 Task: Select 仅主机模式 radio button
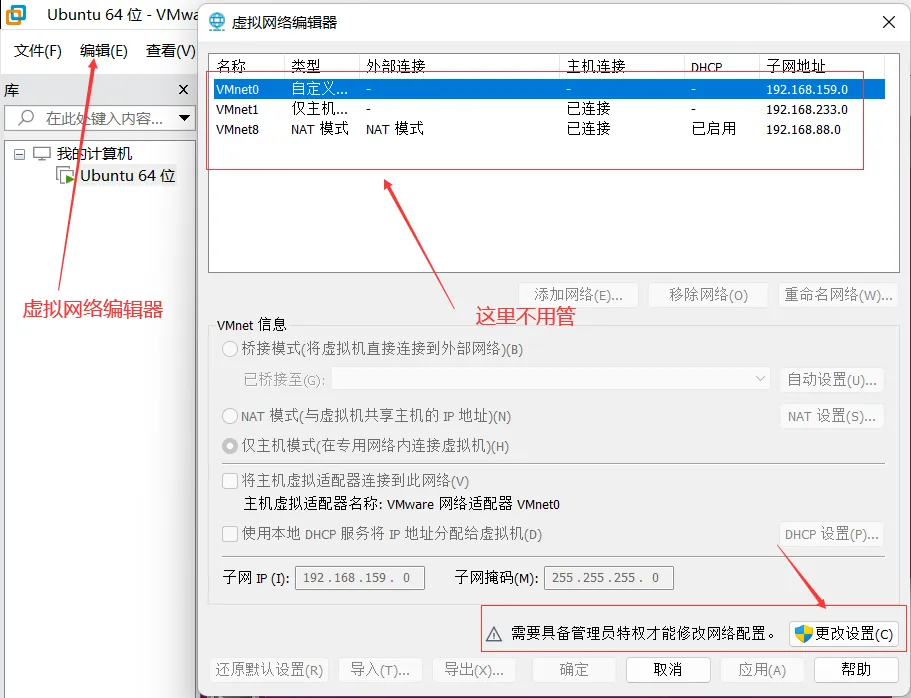tap(230, 446)
